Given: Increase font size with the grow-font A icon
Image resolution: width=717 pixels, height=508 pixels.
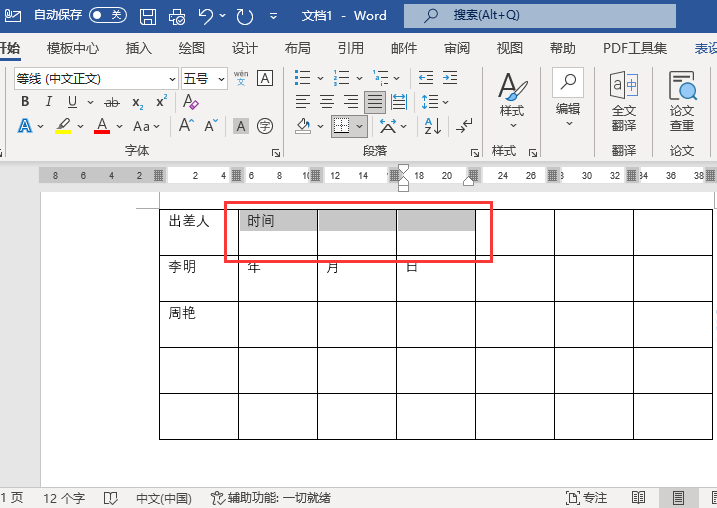Looking at the screenshot, I should coord(187,125).
